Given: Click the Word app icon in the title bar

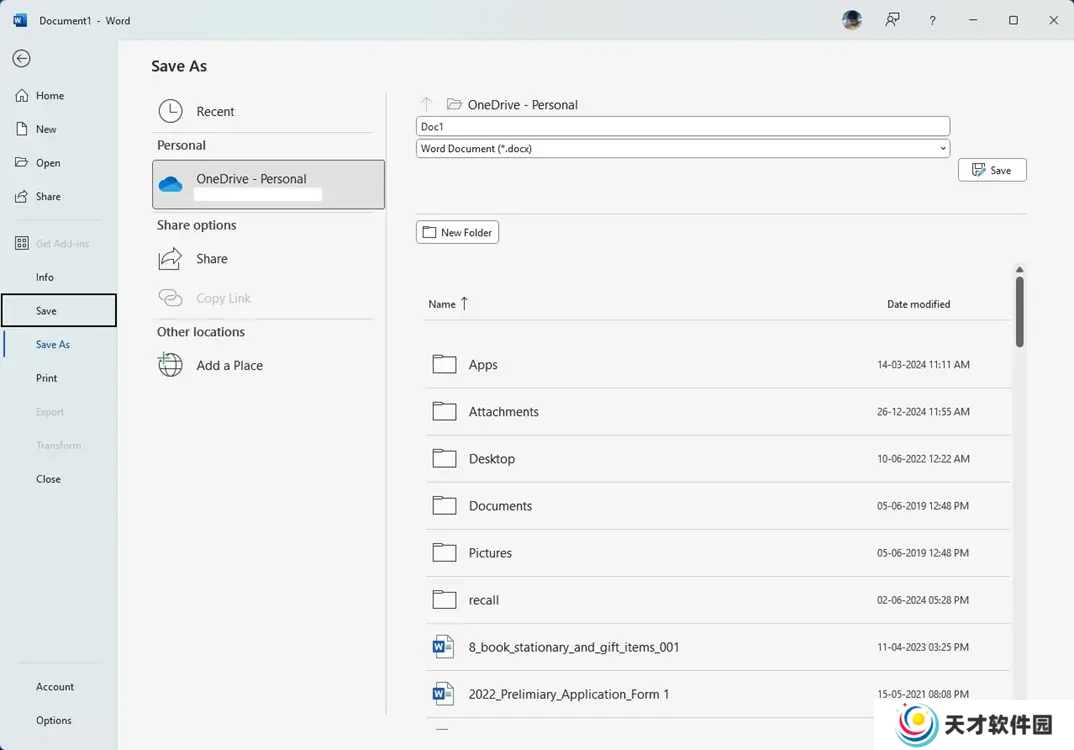Looking at the screenshot, I should pyautogui.click(x=21, y=20).
